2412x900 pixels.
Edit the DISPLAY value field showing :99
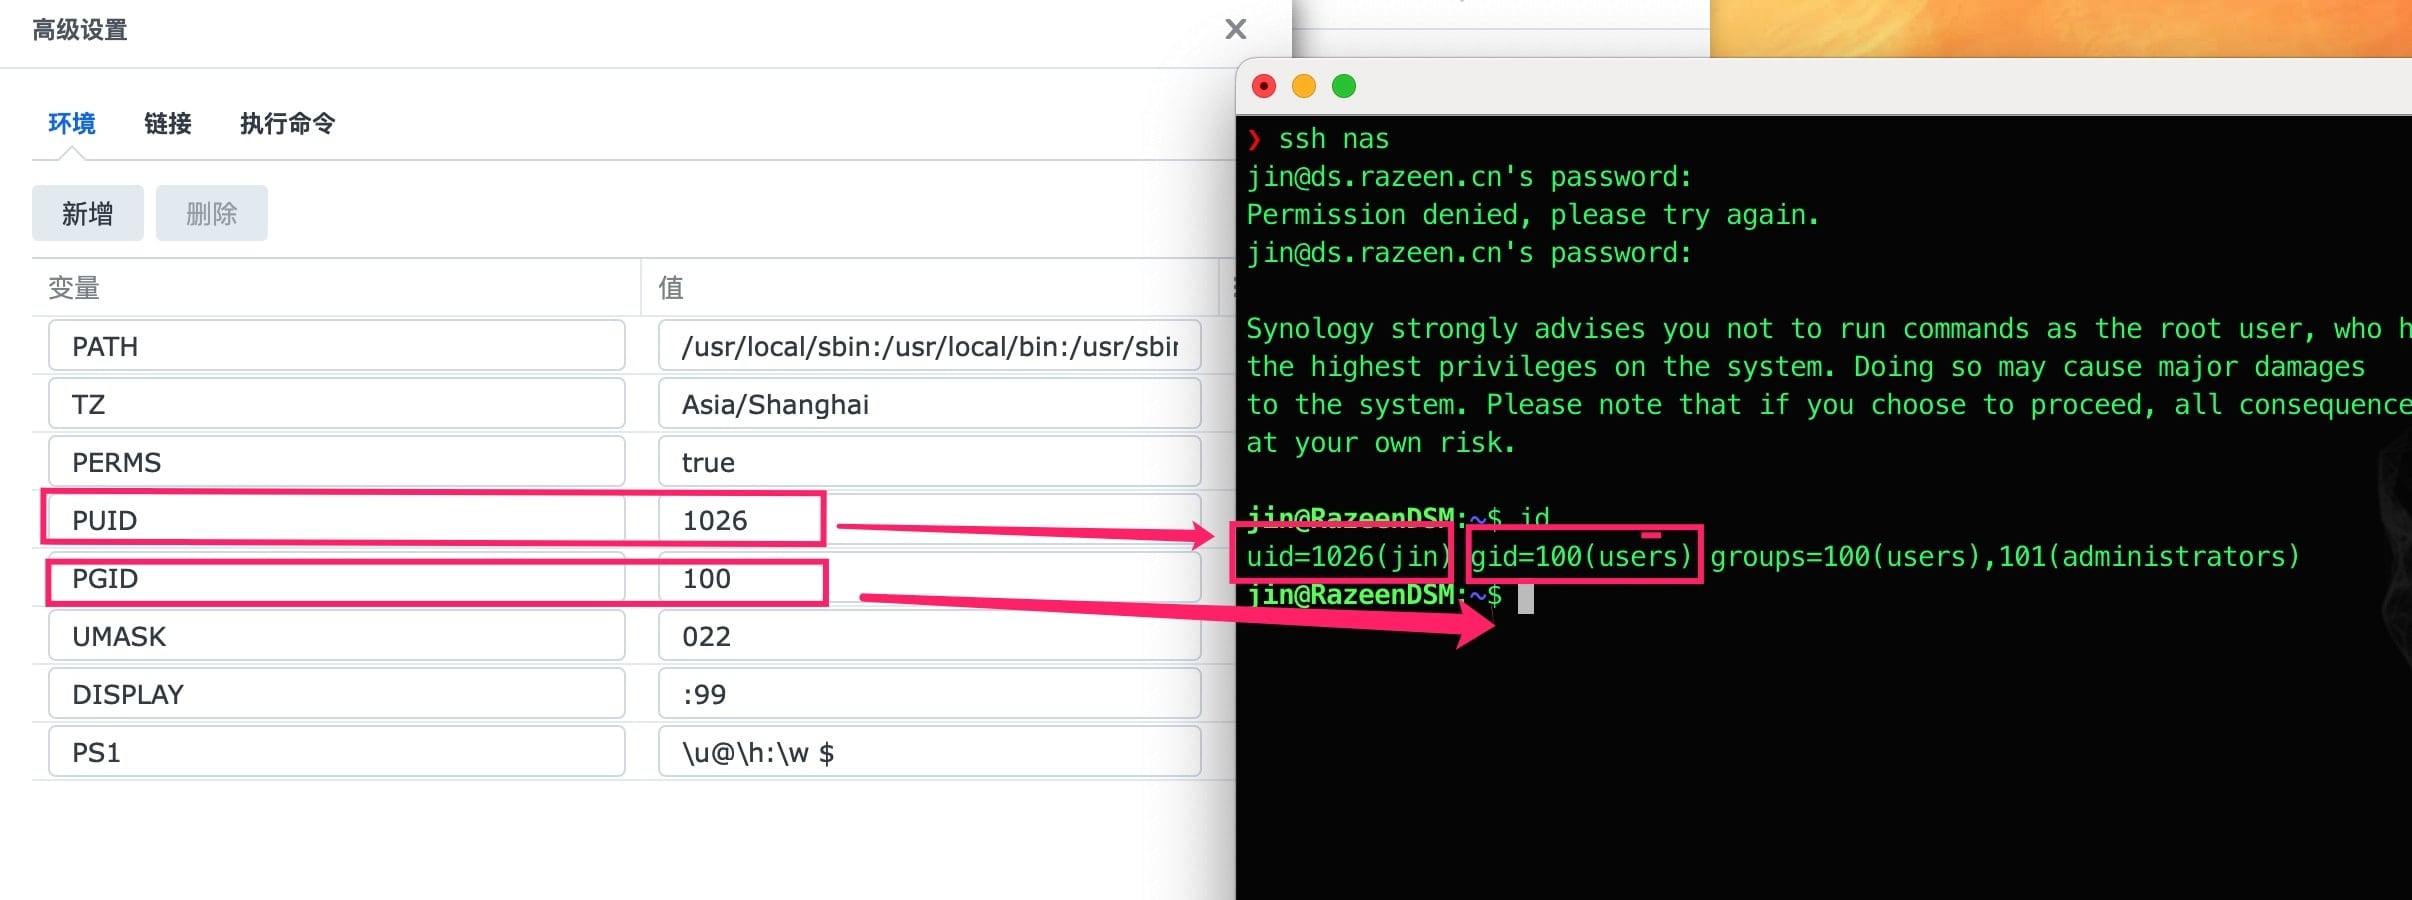930,694
